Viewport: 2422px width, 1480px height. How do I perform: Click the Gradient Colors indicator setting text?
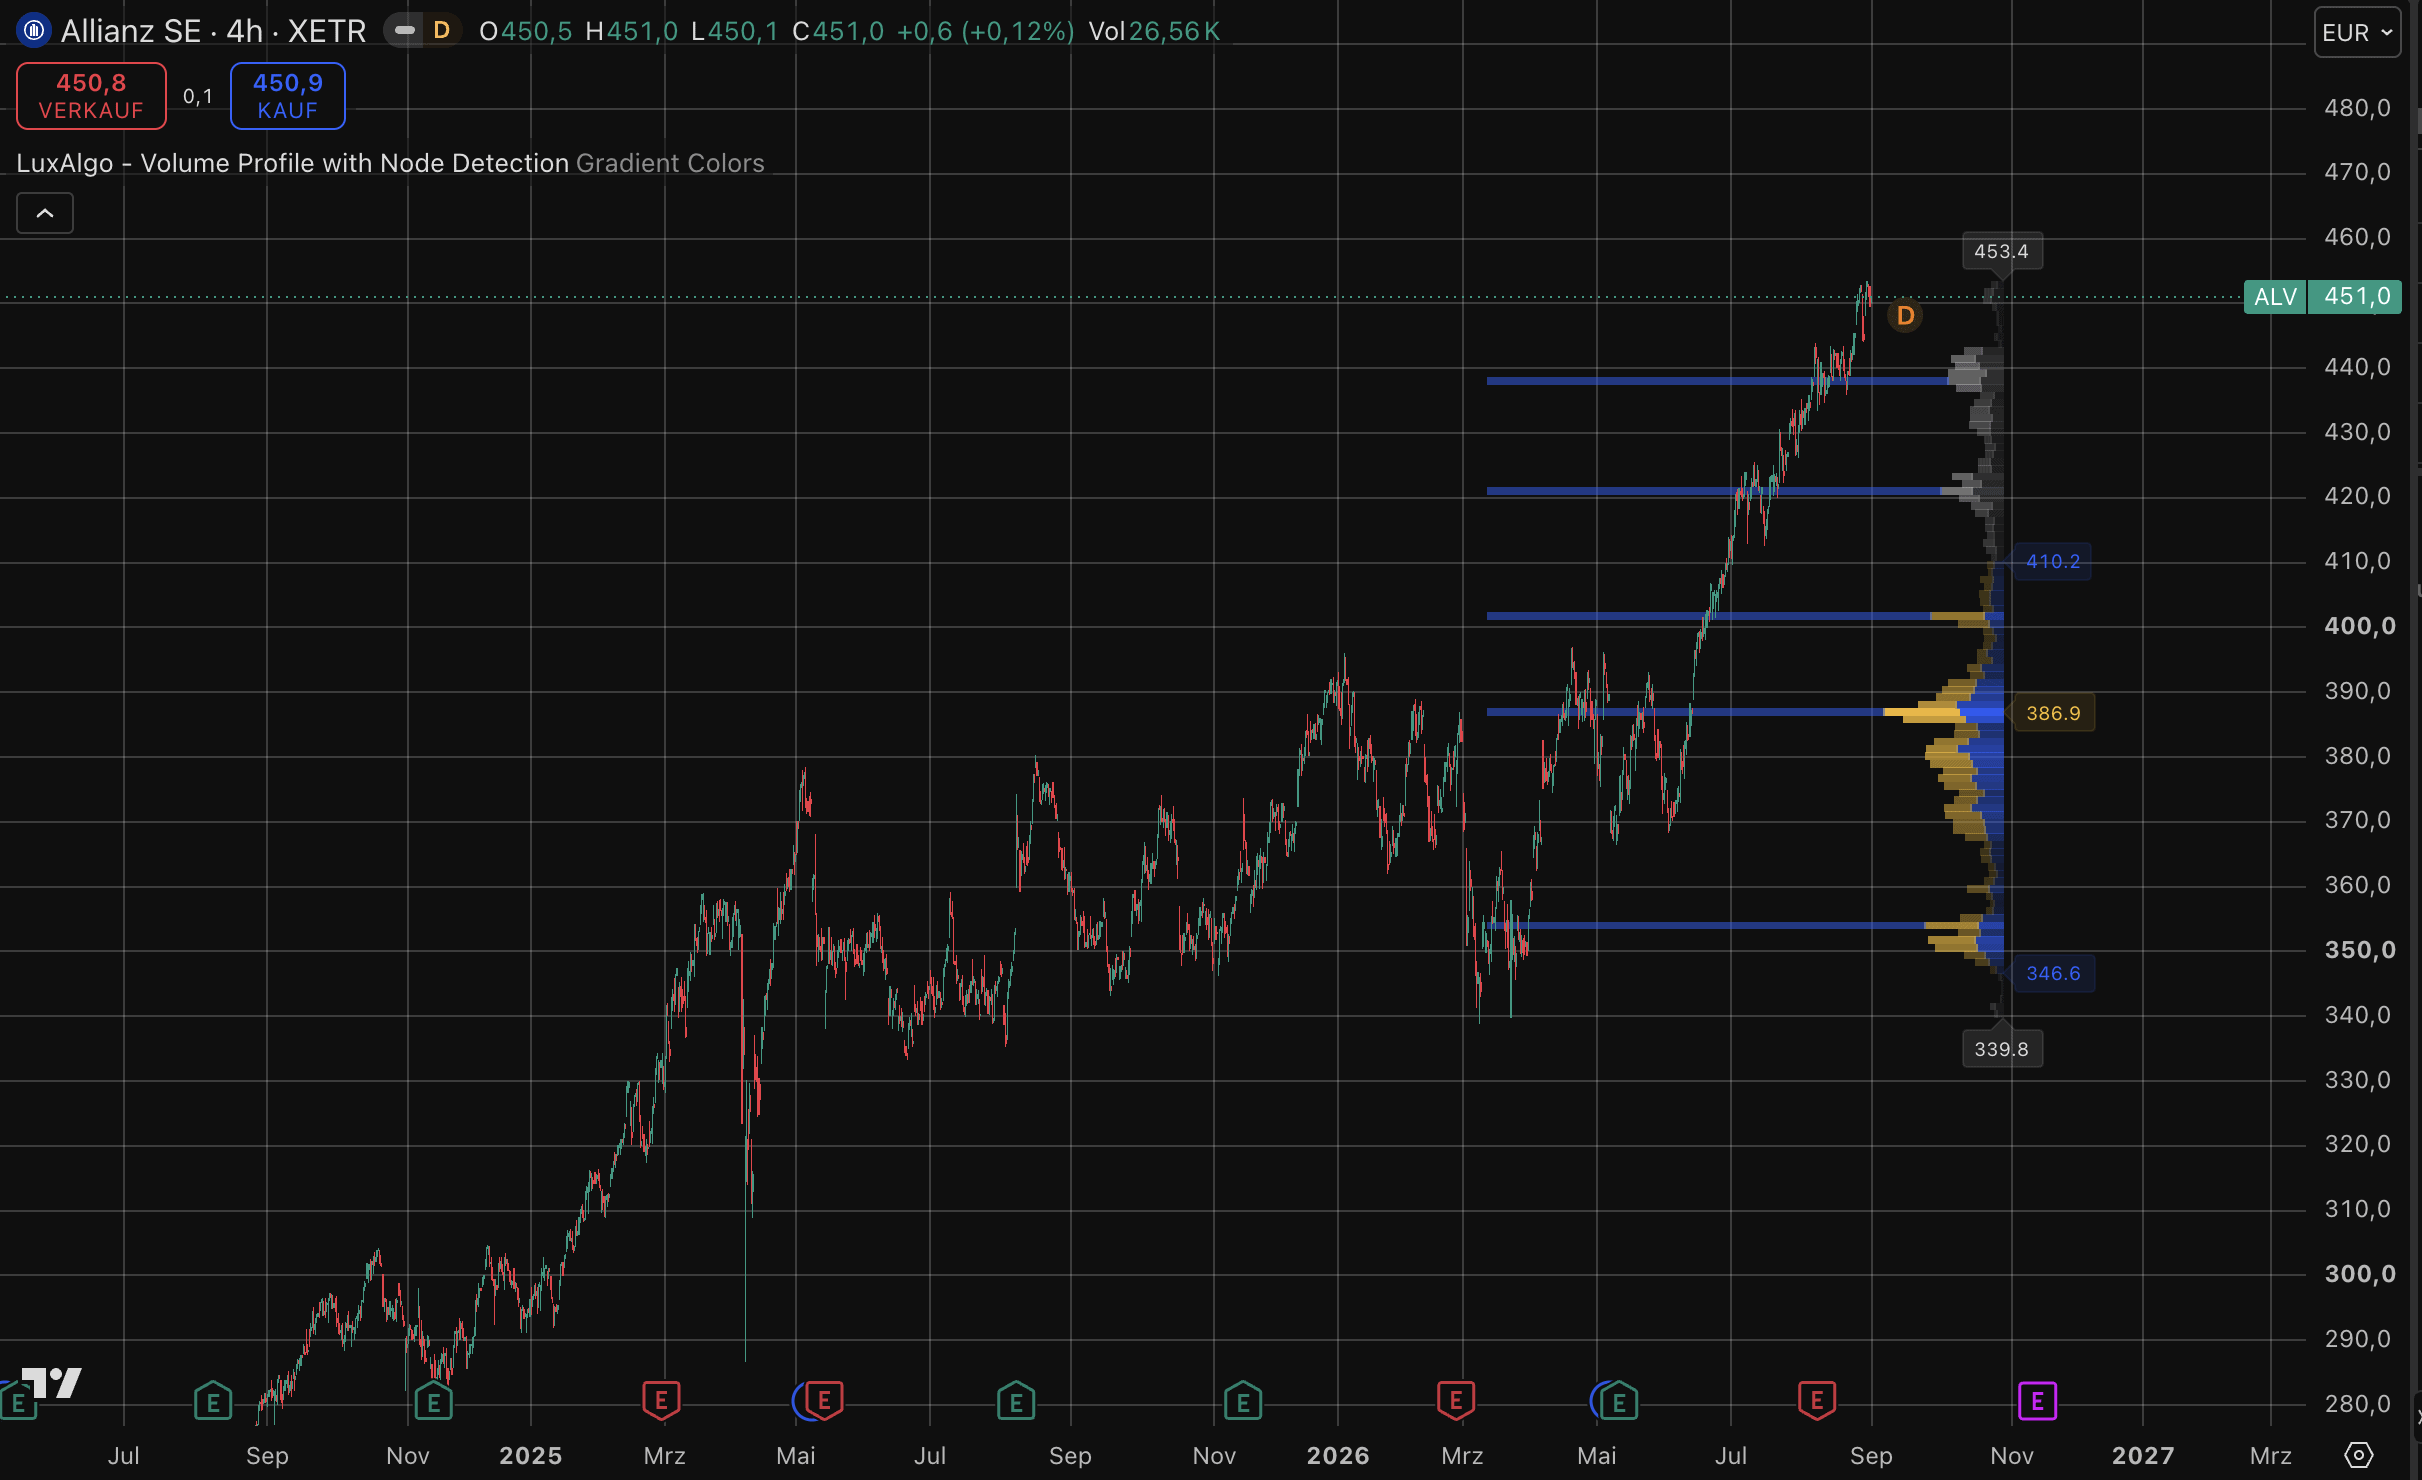tap(670, 163)
